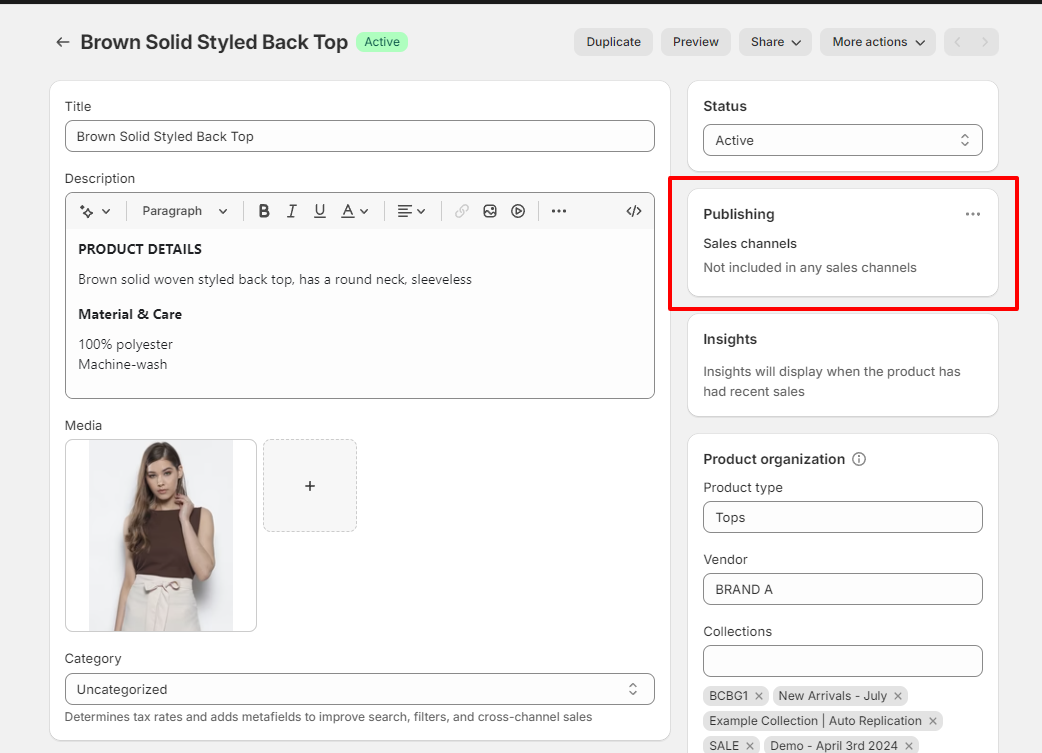The height and width of the screenshot is (753, 1042).
Task: Insert an image into the description
Action: [489, 211]
